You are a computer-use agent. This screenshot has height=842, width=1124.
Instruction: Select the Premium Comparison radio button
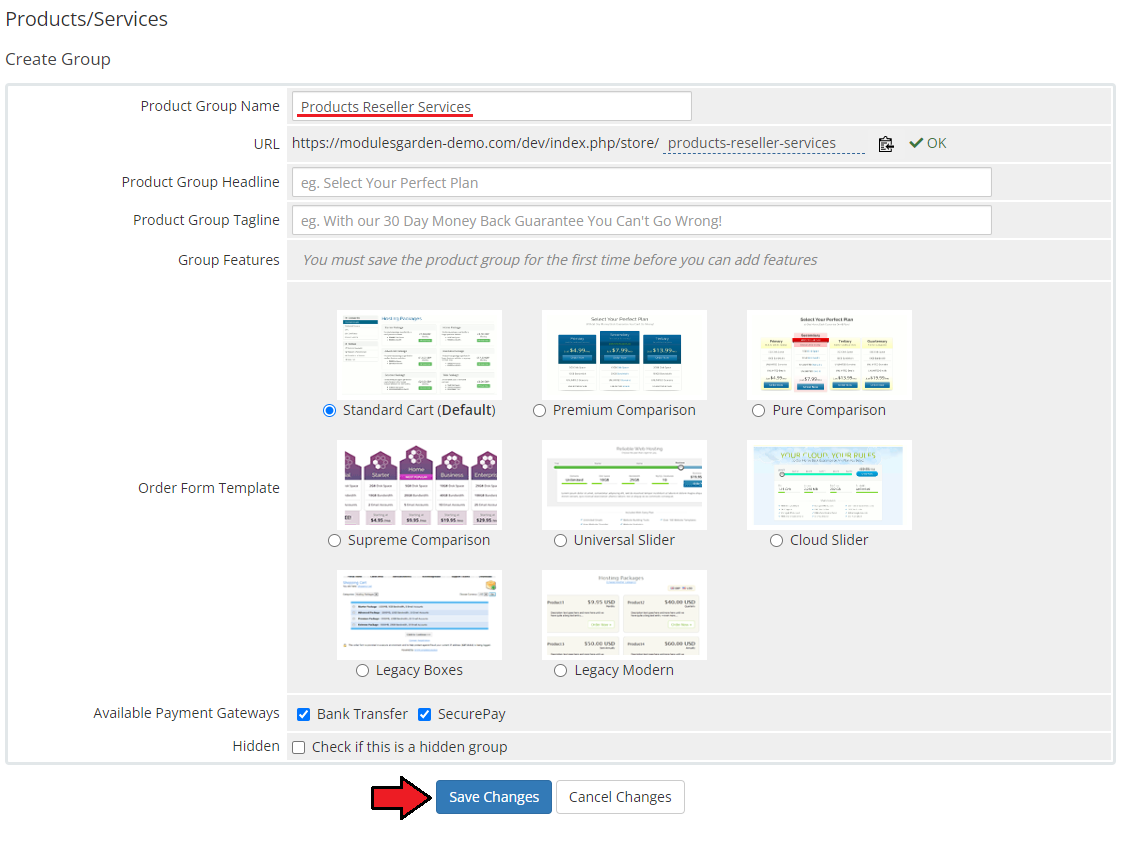click(539, 411)
